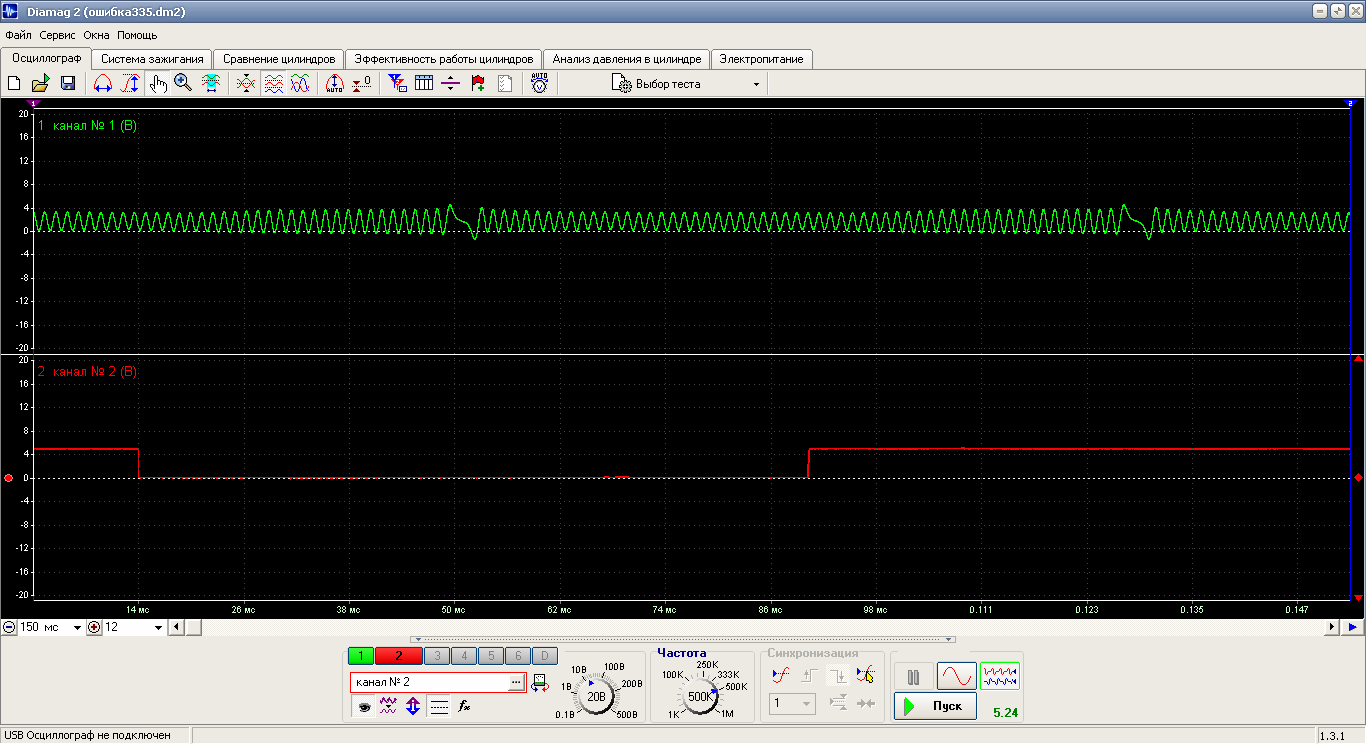Click the blue play arrow at scrollbar end

pos(1353,627)
